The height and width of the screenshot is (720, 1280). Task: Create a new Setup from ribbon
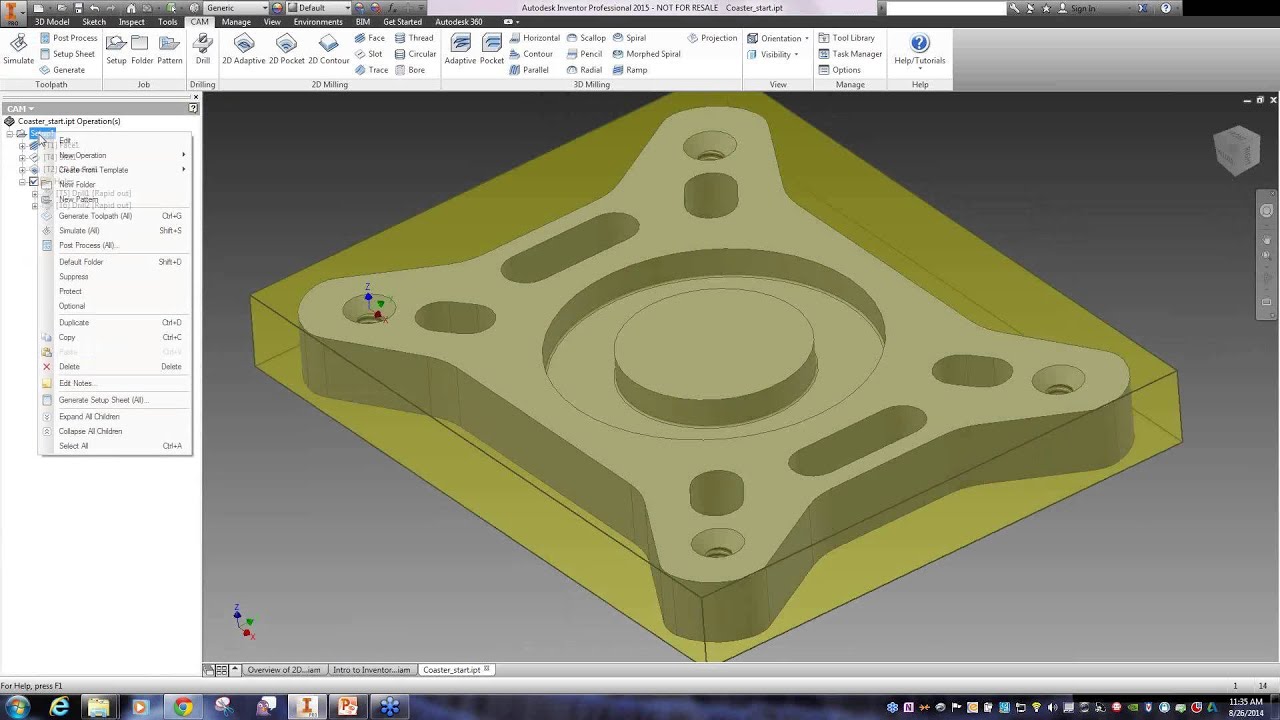tap(116, 50)
